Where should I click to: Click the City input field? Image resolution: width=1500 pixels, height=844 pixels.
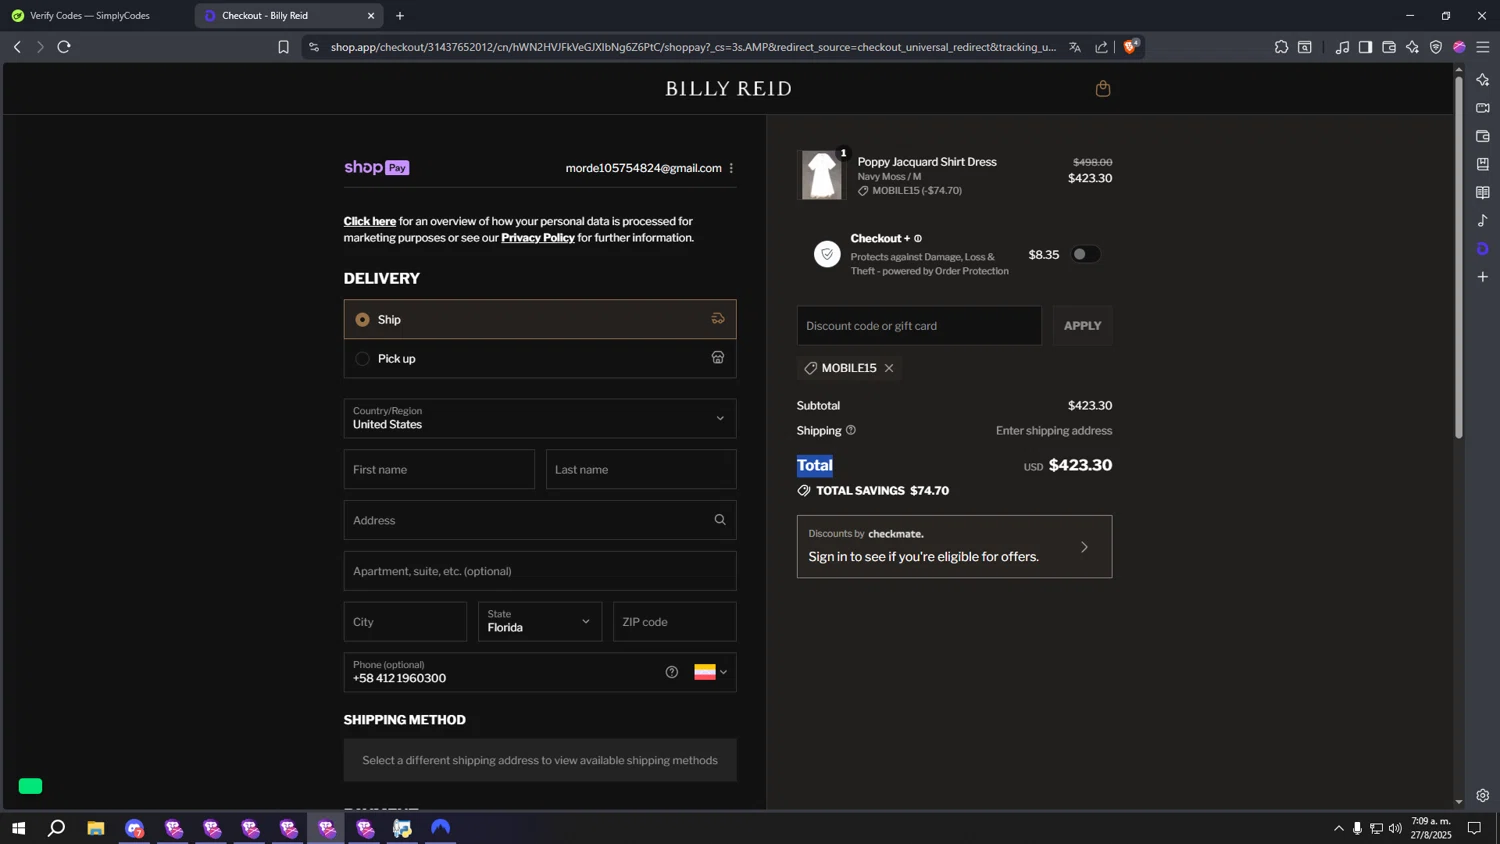coord(405,621)
